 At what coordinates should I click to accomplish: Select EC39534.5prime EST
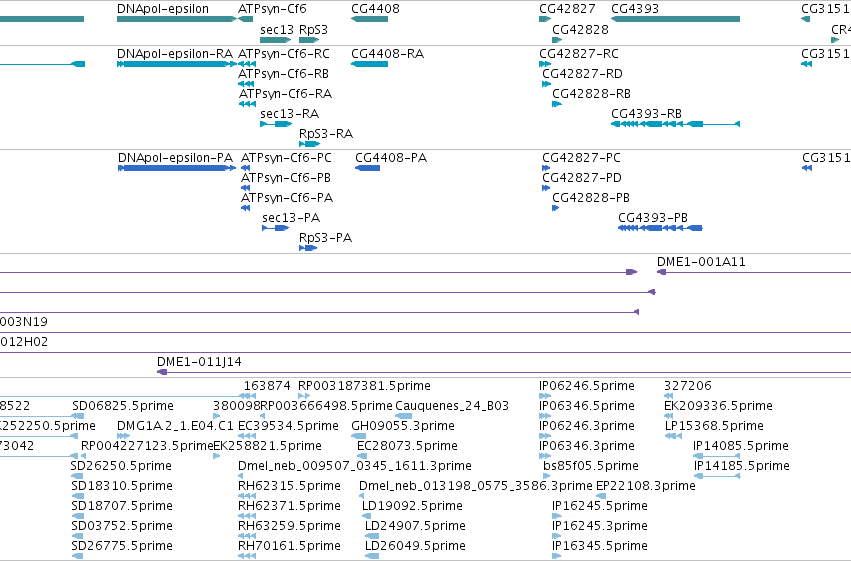point(247,436)
